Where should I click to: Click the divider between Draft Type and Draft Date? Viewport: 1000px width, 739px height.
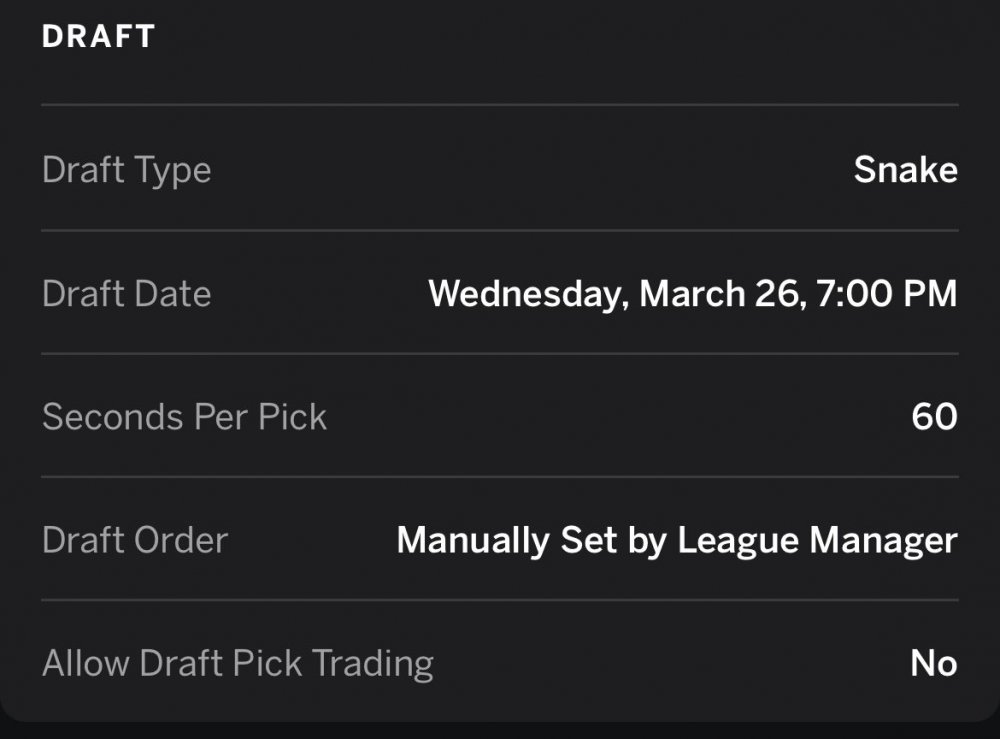(x=500, y=230)
